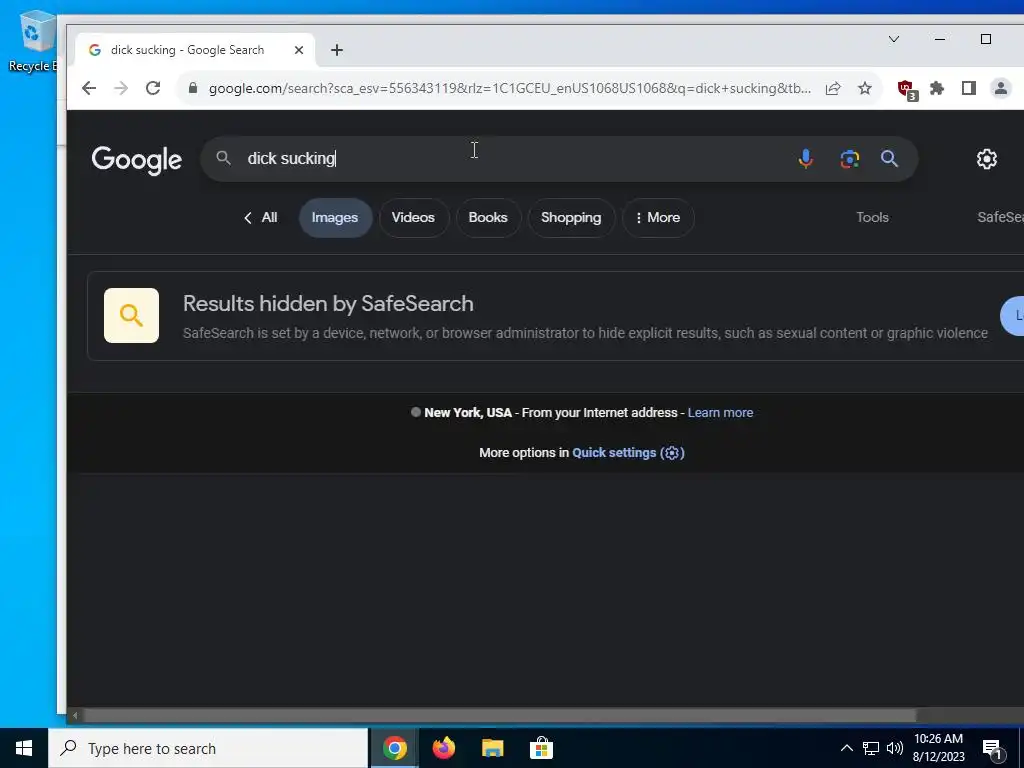Open File Explorer from the taskbar
This screenshot has height=768, width=1024.
(x=492, y=748)
